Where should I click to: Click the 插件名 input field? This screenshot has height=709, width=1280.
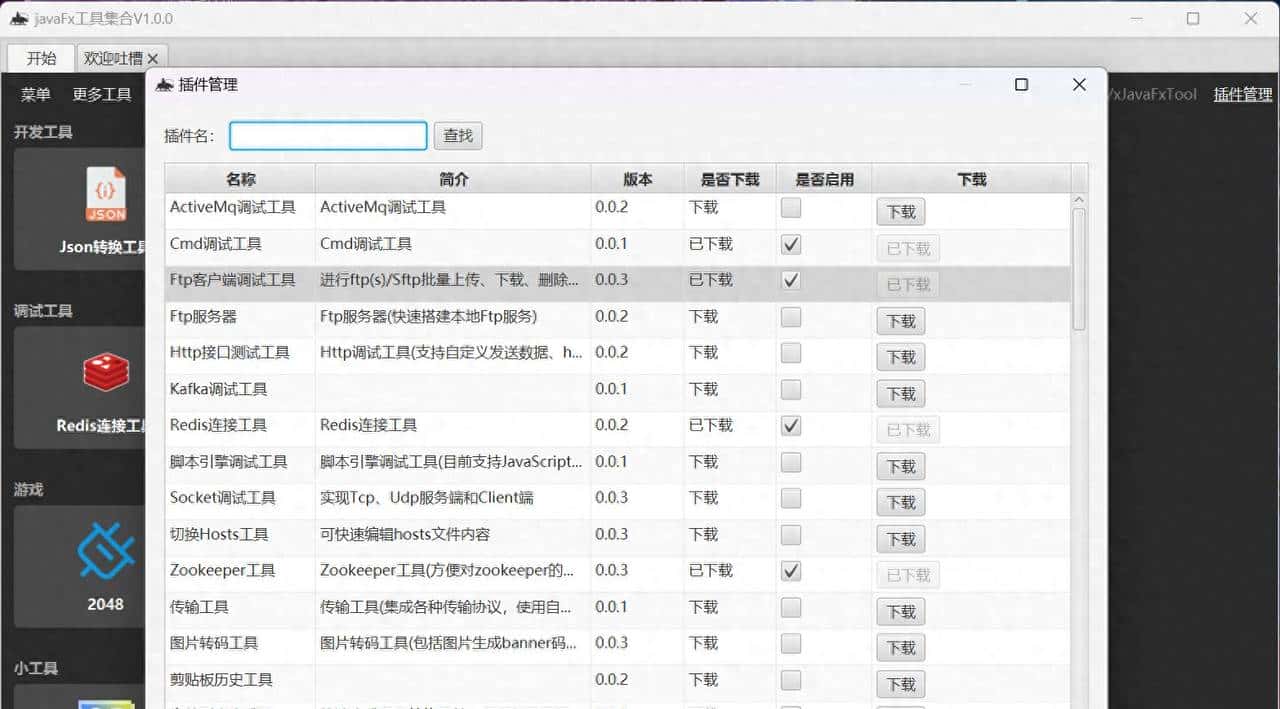coord(327,135)
